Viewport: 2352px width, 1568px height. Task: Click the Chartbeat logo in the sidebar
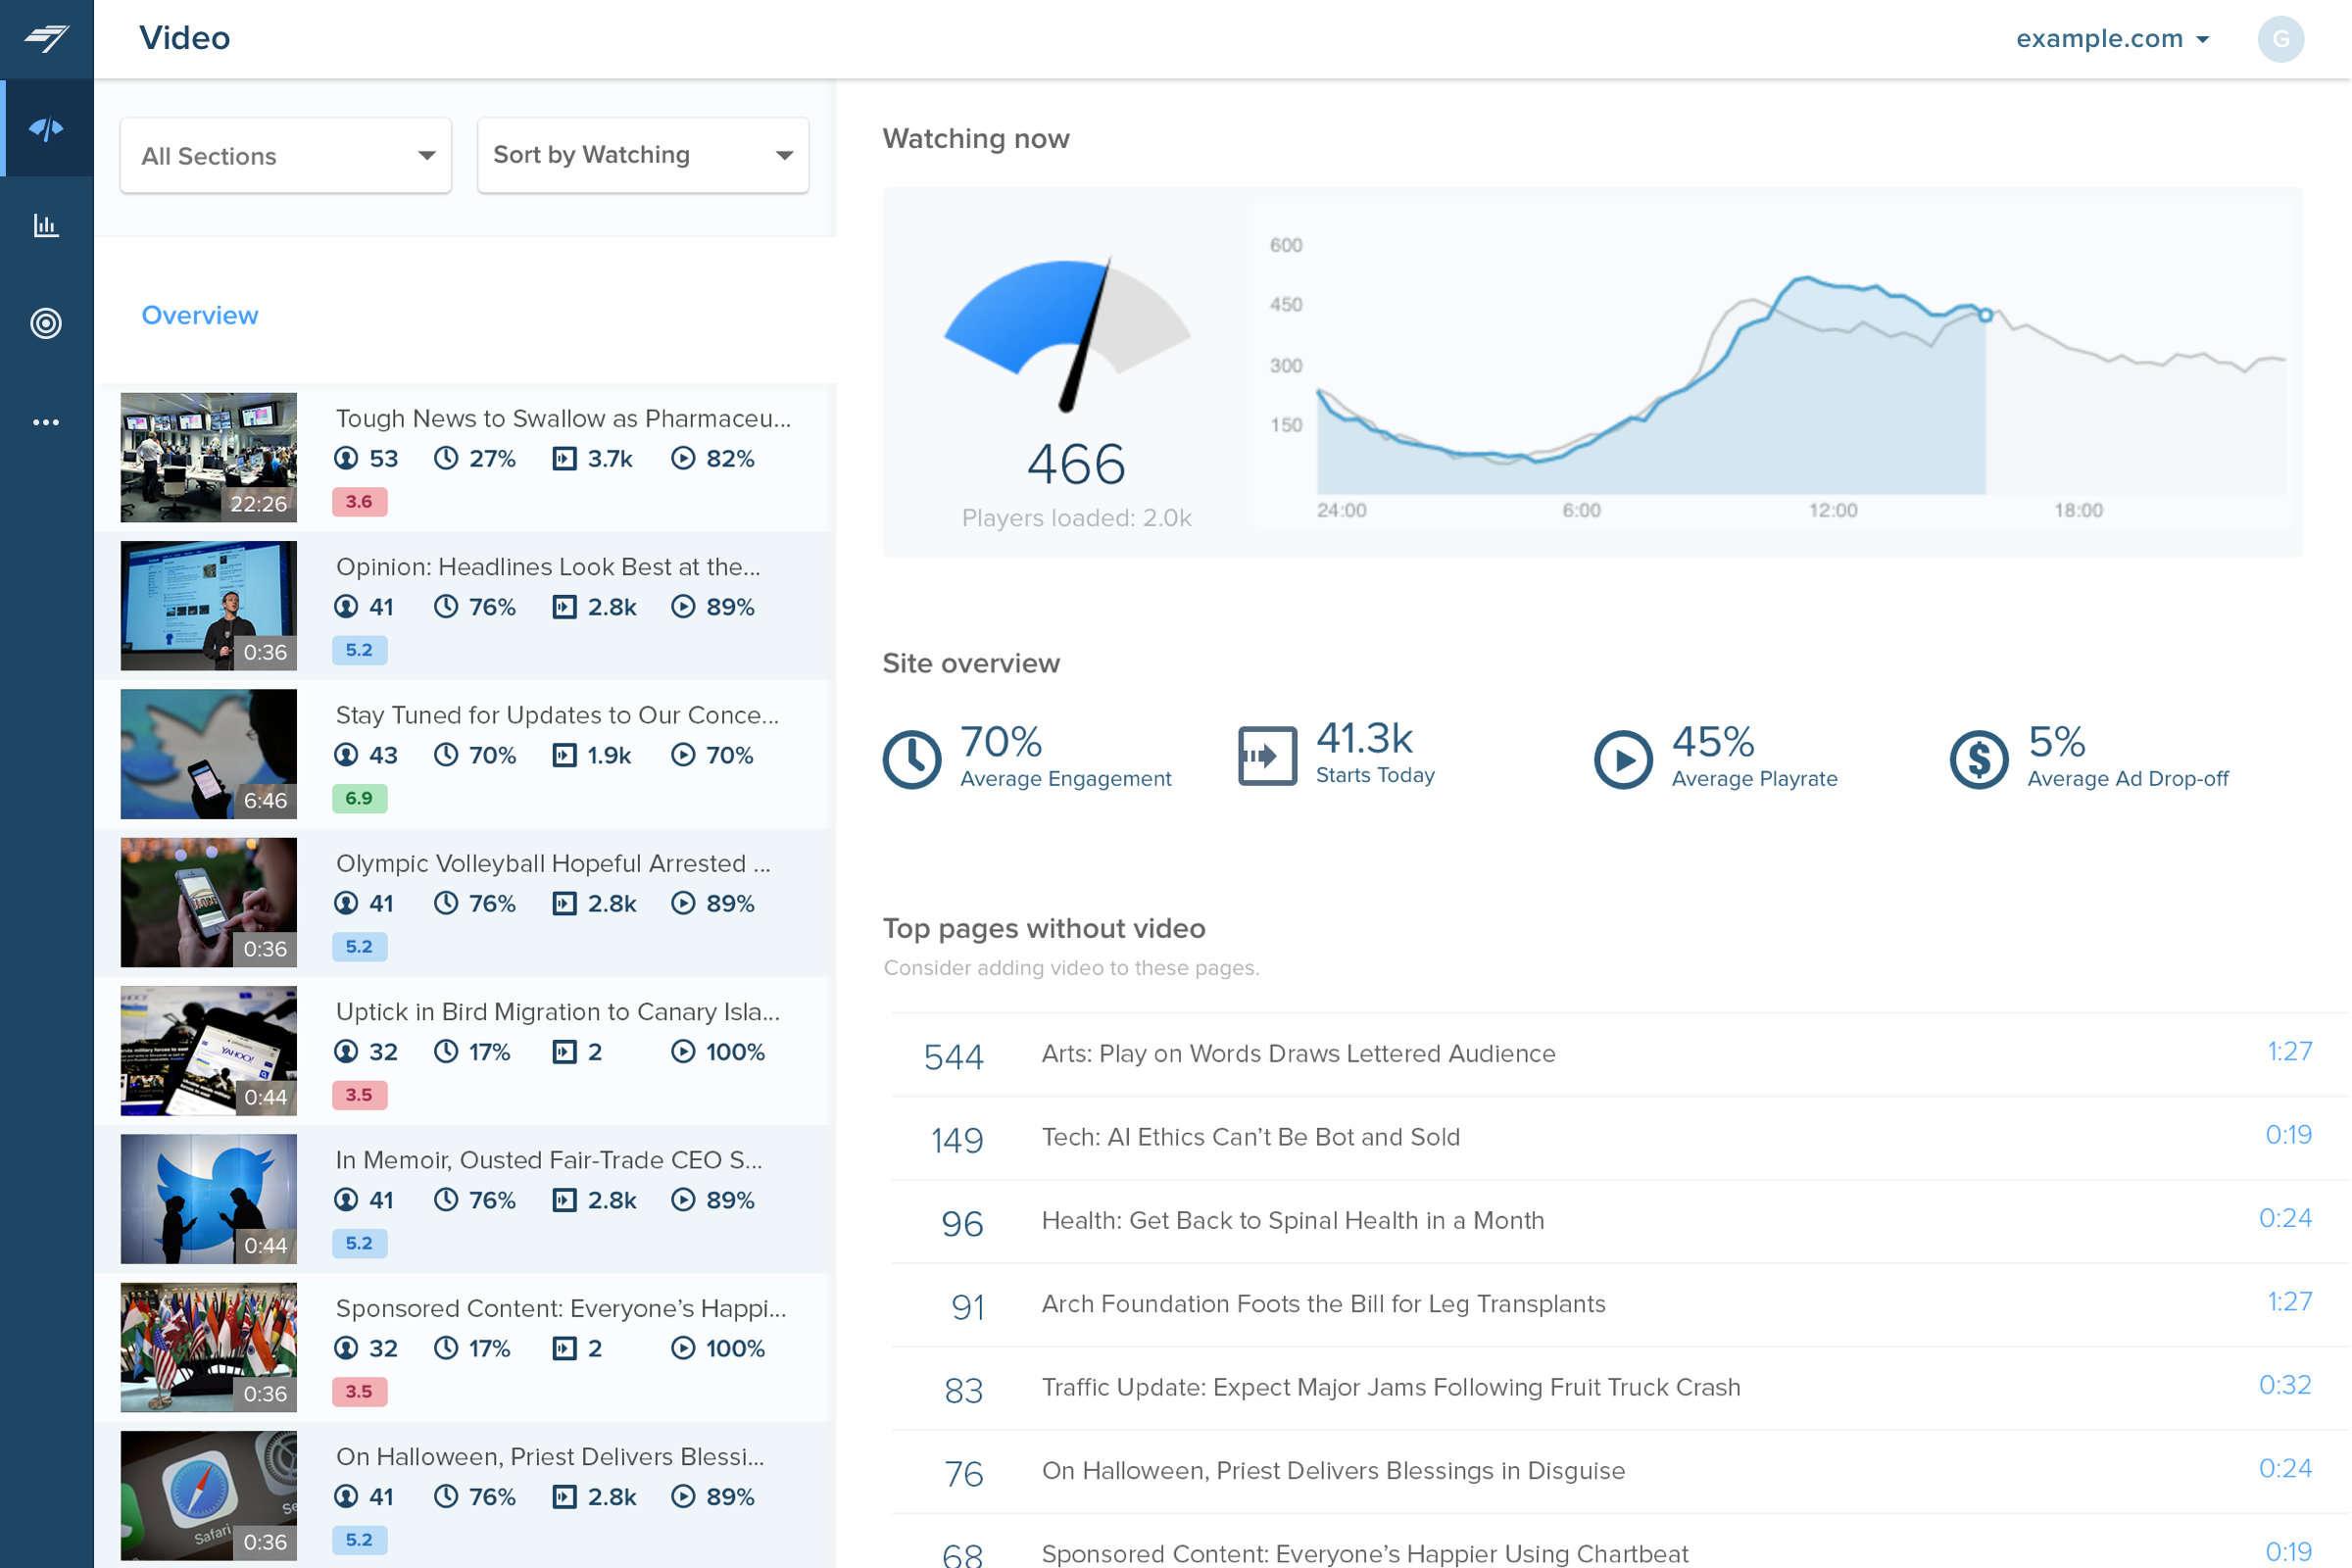pos(46,38)
